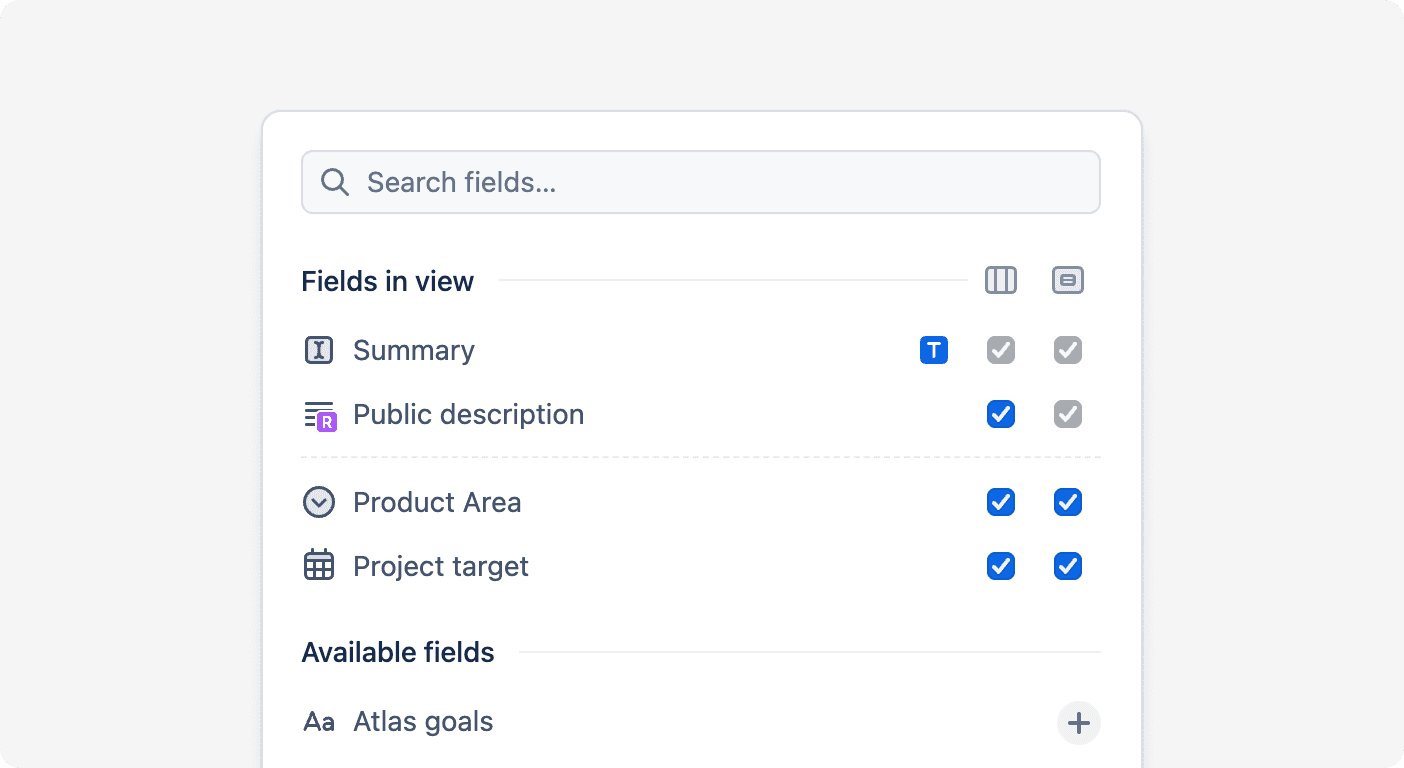Viewport: 1404px width, 768px height.
Task: Click the Product Area dropdown circle icon
Action: (x=319, y=502)
